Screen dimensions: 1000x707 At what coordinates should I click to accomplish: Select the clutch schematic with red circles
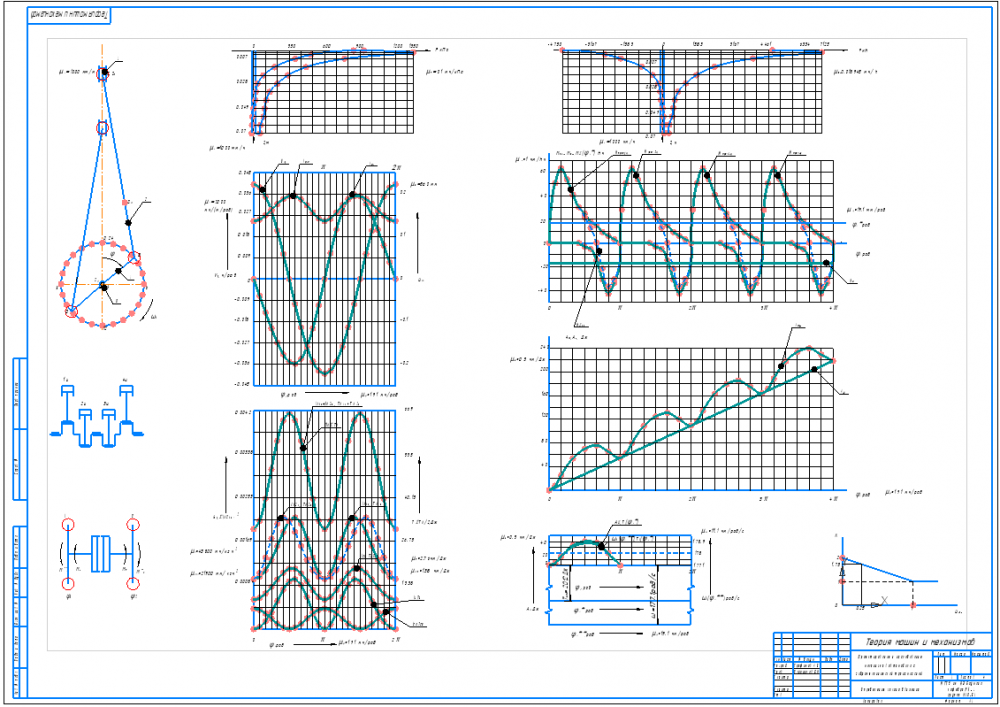pos(98,553)
